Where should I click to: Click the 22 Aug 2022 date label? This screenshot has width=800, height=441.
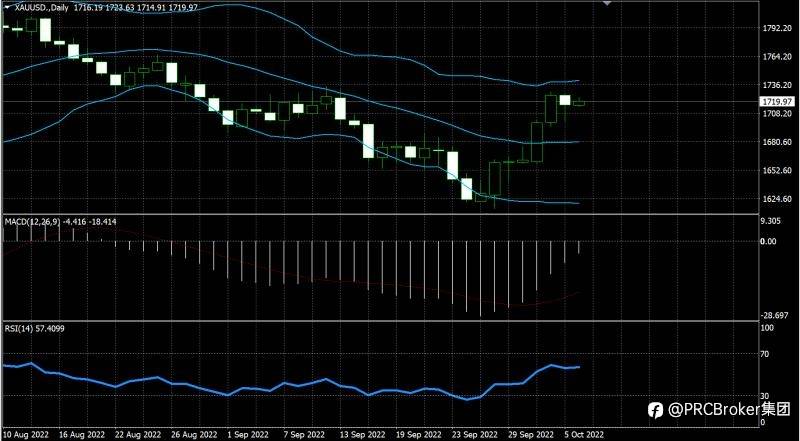(x=137, y=434)
